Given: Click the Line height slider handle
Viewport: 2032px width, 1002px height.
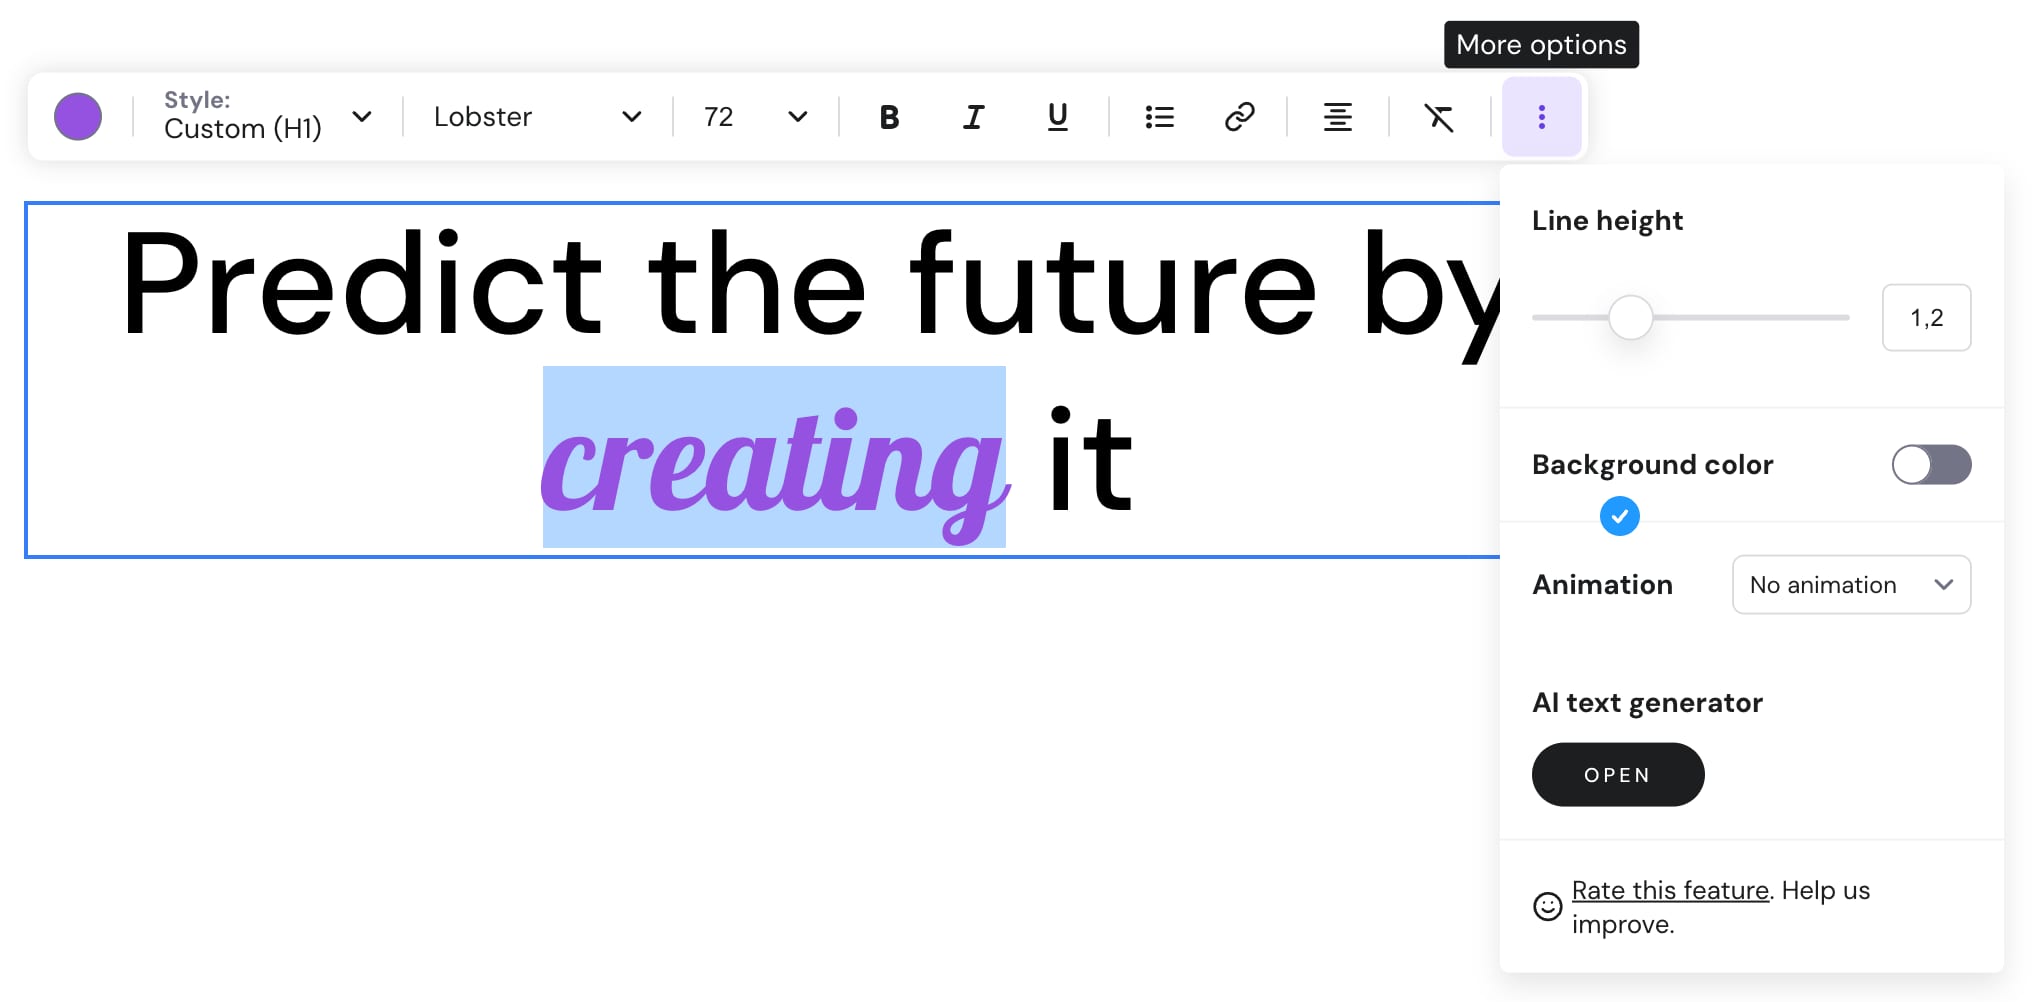Looking at the screenshot, I should (x=1631, y=318).
